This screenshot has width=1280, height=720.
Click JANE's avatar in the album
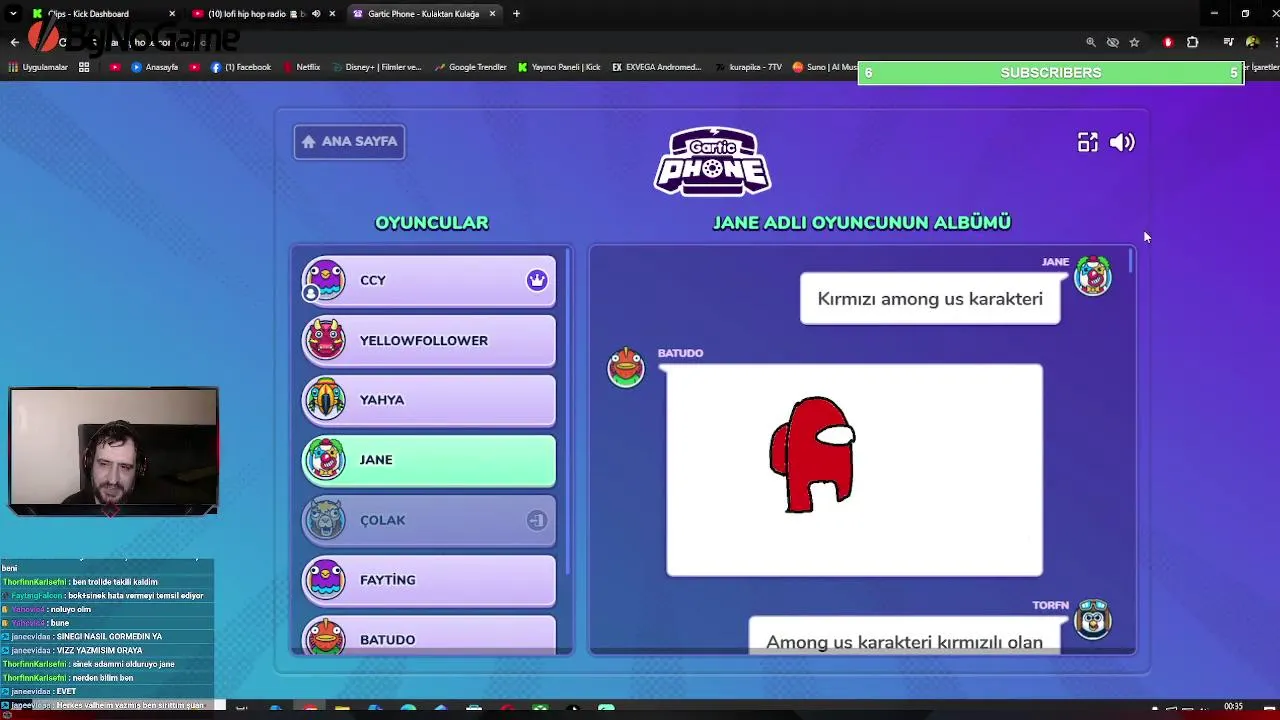pyautogui.click(x=1092, y=276)
